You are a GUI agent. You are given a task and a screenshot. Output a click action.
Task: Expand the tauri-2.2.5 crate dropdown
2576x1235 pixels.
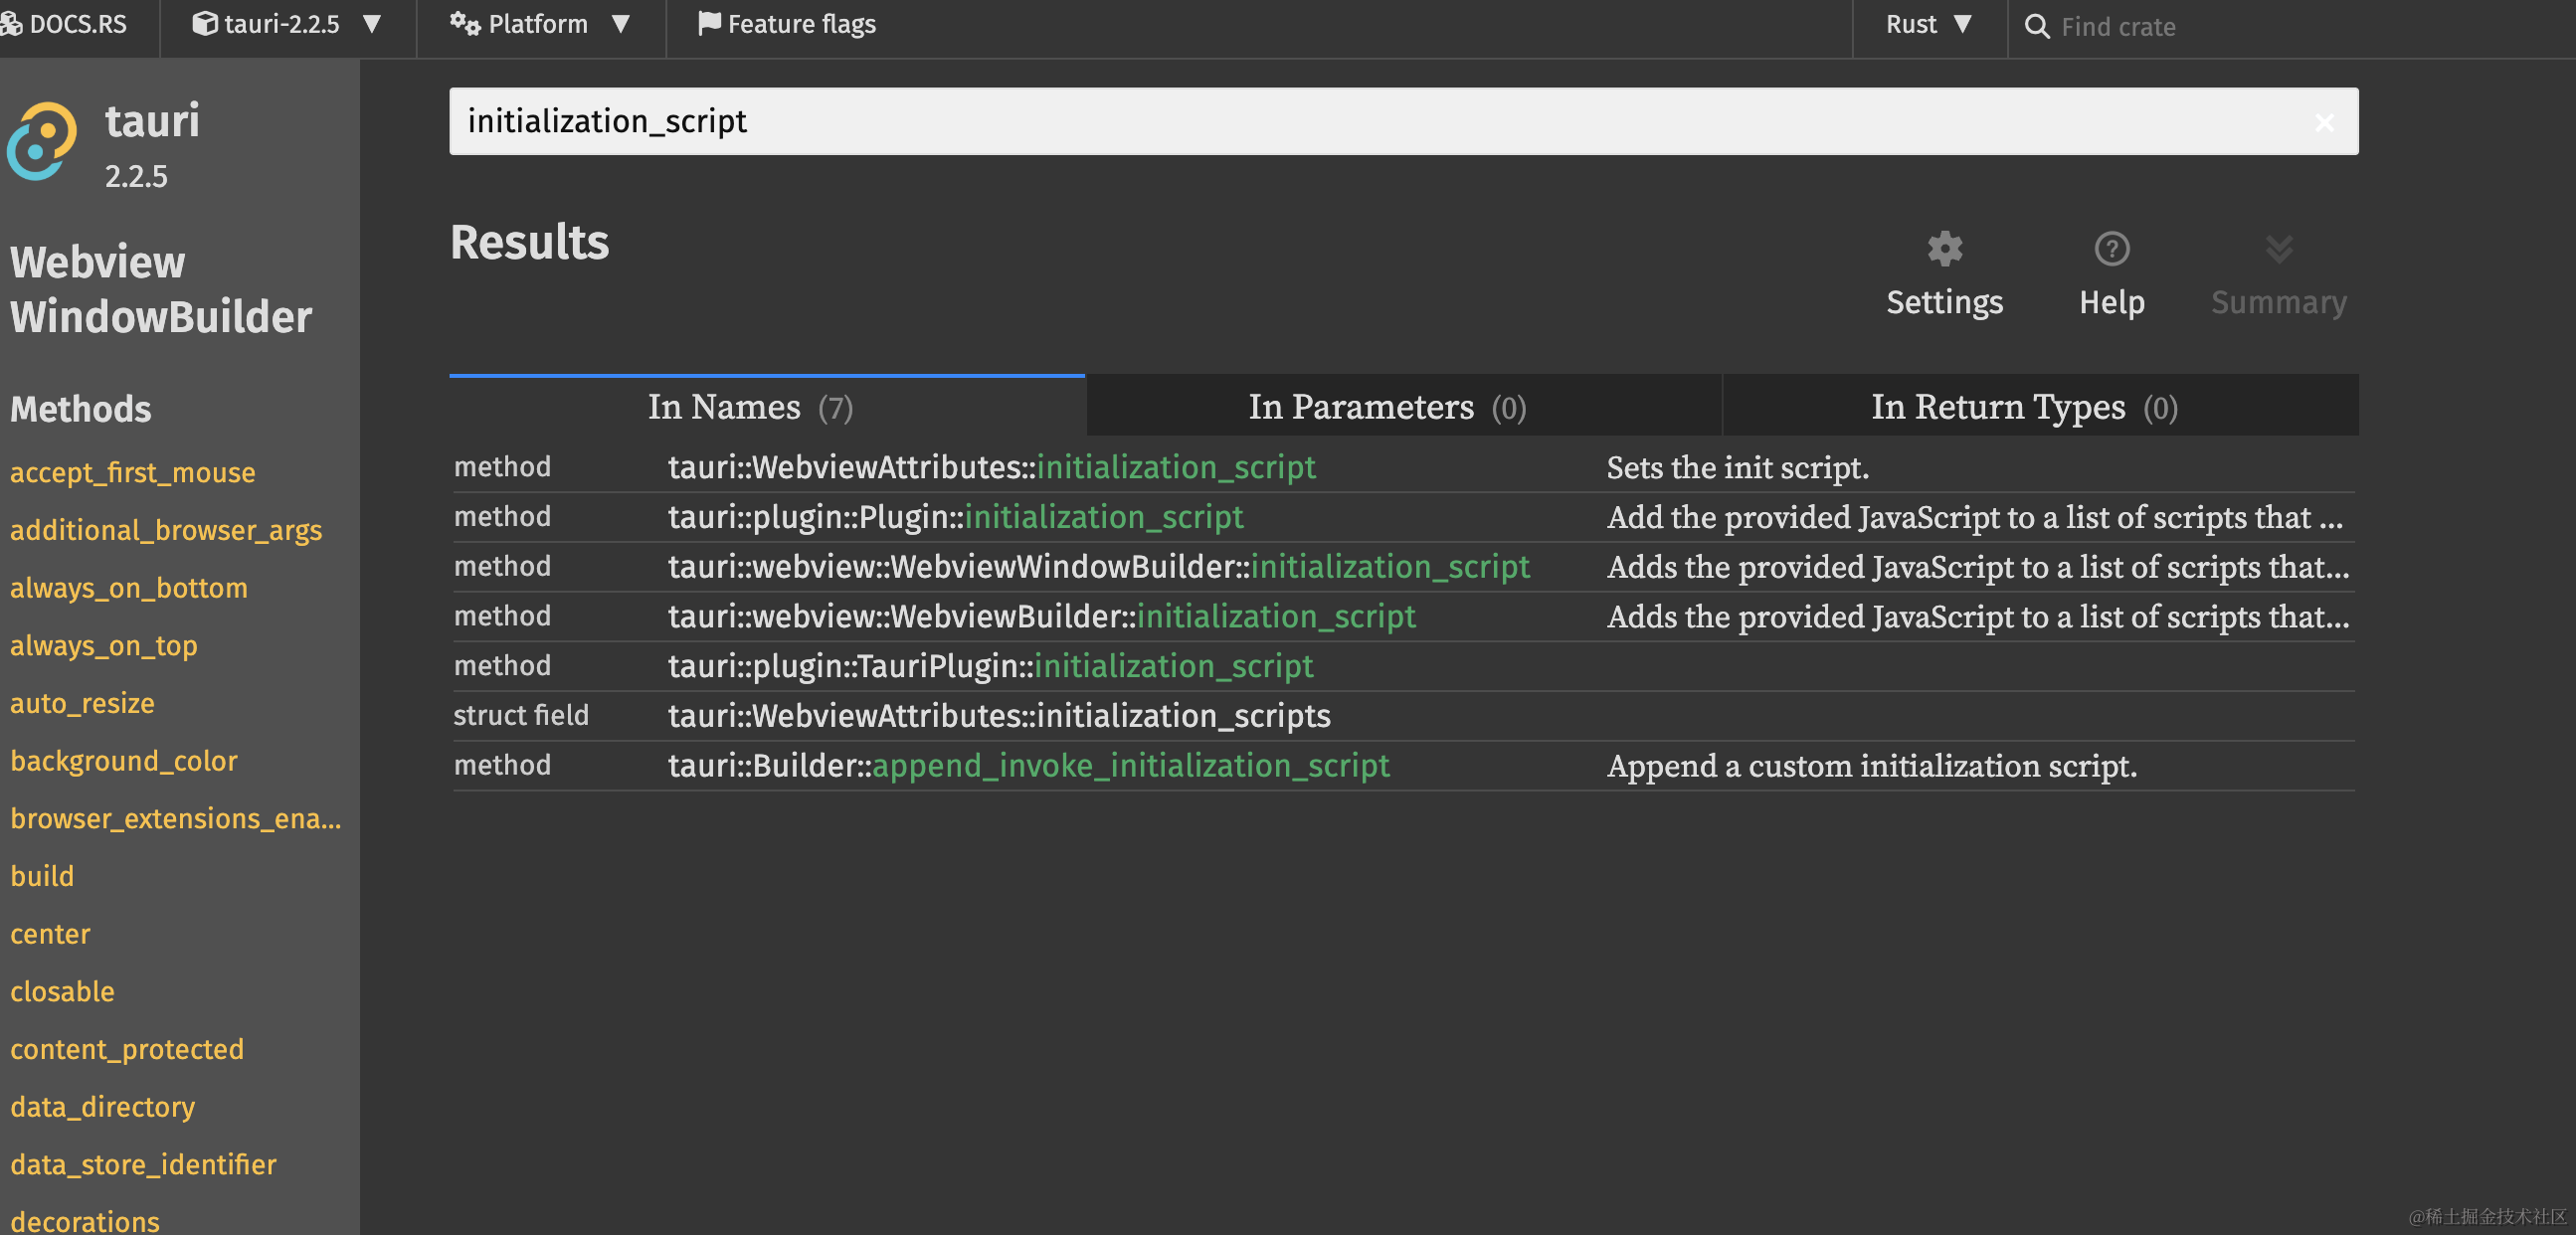click(287, 24)
